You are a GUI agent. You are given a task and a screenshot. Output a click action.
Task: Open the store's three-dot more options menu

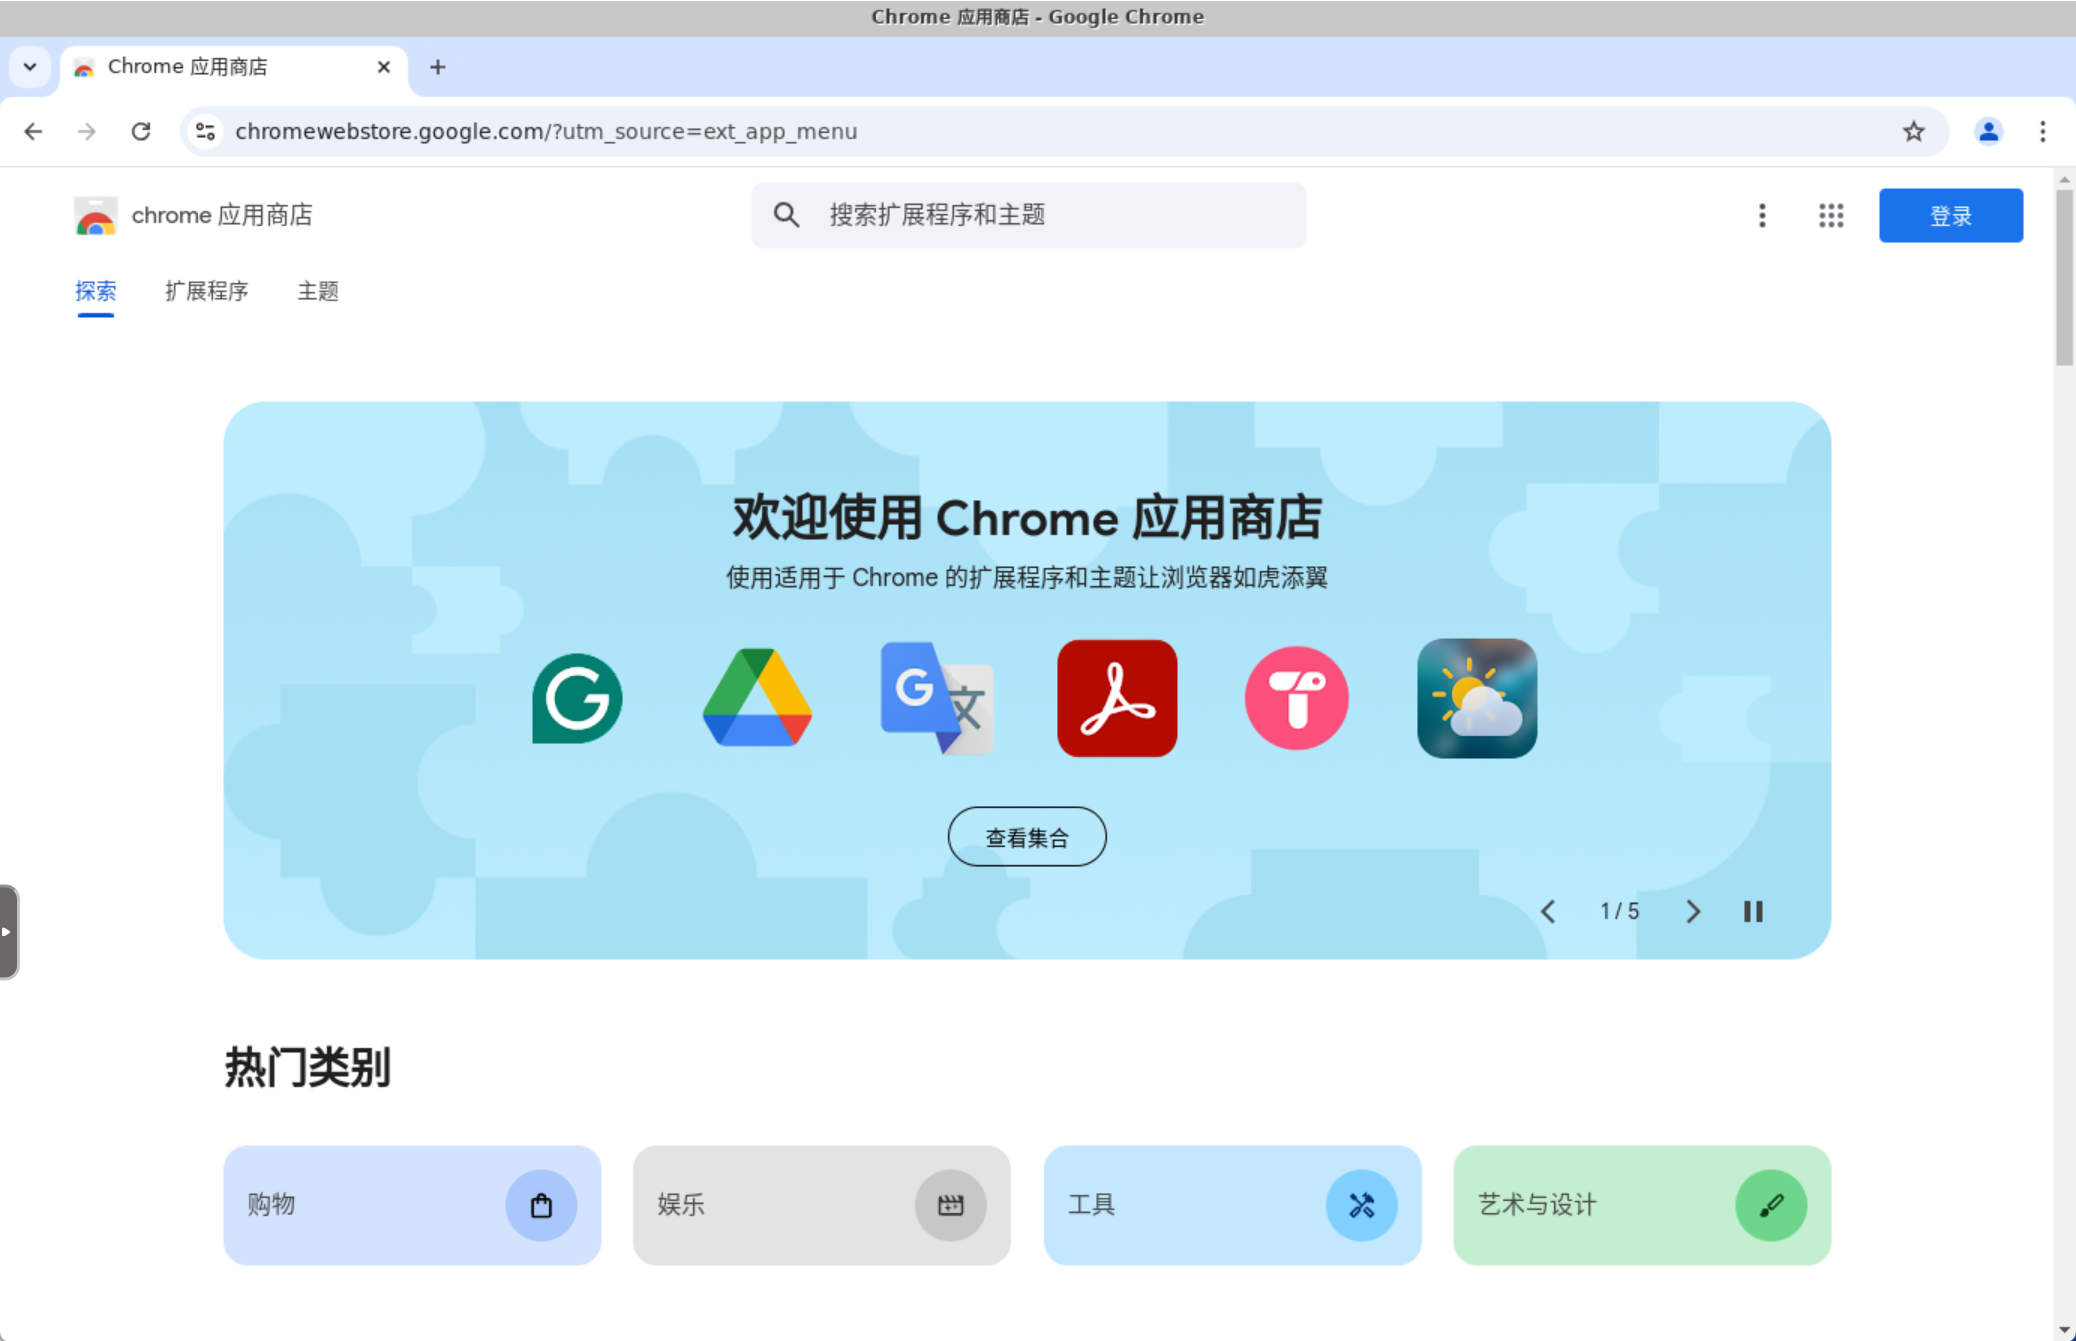[x=1762, y=215]
